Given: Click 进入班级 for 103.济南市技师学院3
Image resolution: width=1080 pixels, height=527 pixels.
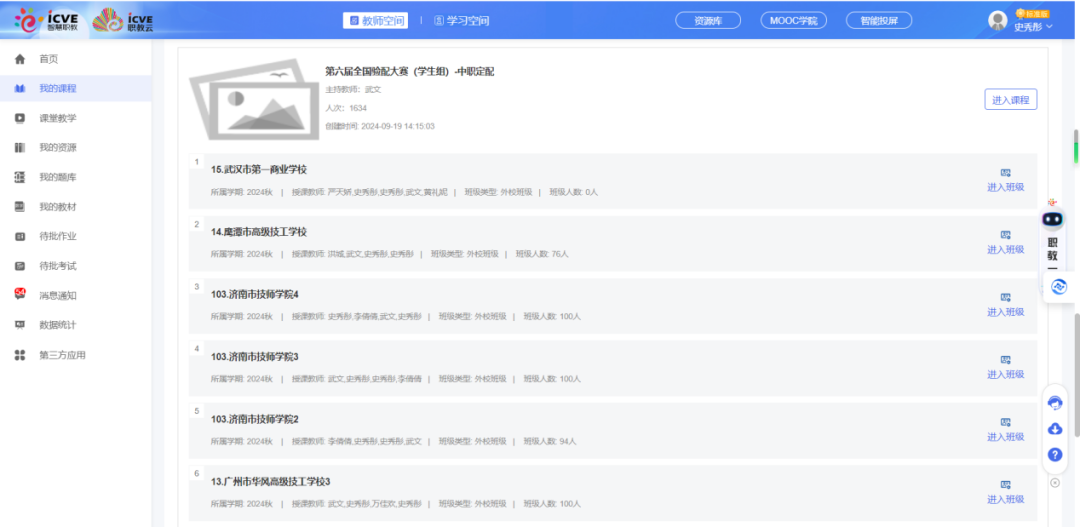Looking at the screenshot, I should point(1006,374).
